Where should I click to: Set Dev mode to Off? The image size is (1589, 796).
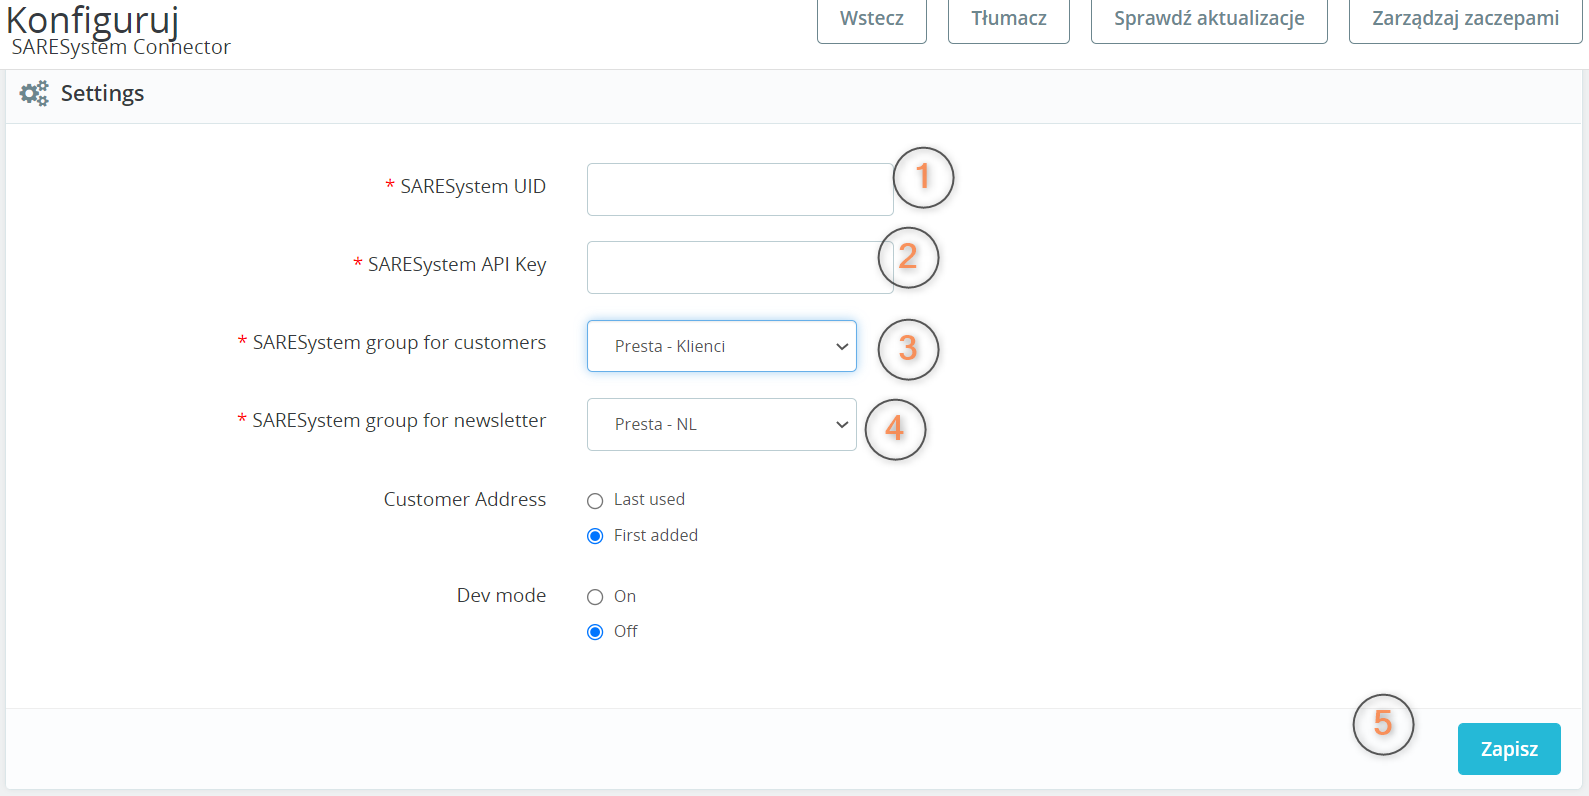point(595,632)
